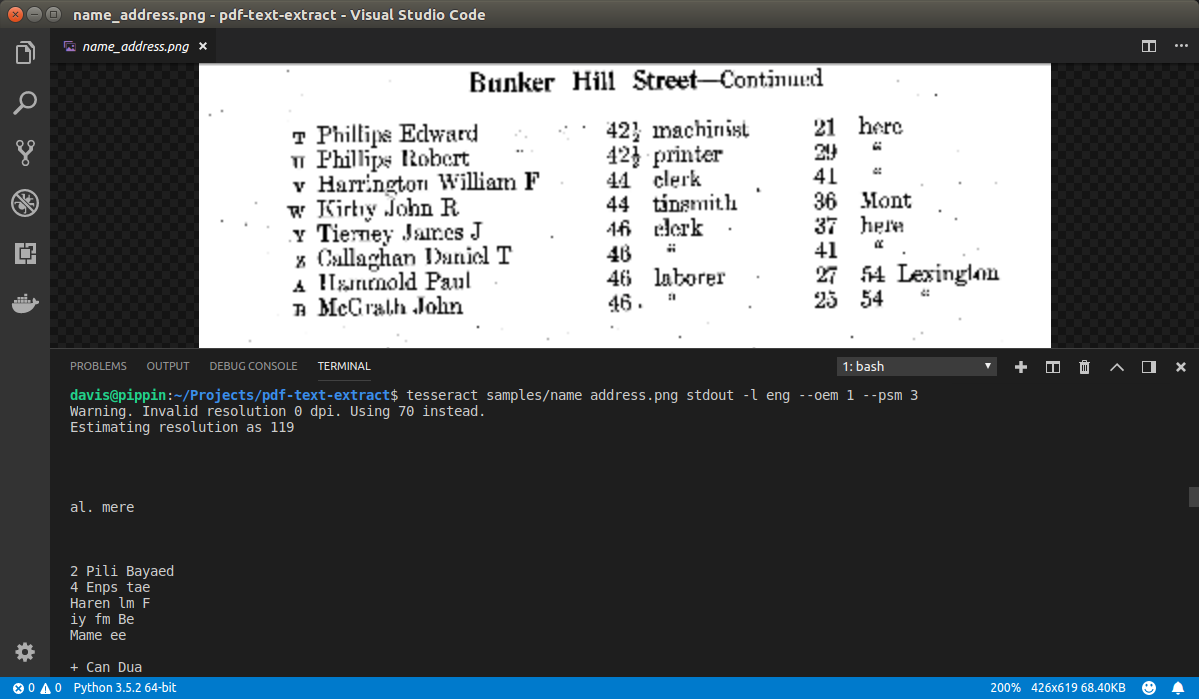Click the errors count in status bar
Image resolution: width=1199 pixels, height=699 pixels.
coord(24,688)
